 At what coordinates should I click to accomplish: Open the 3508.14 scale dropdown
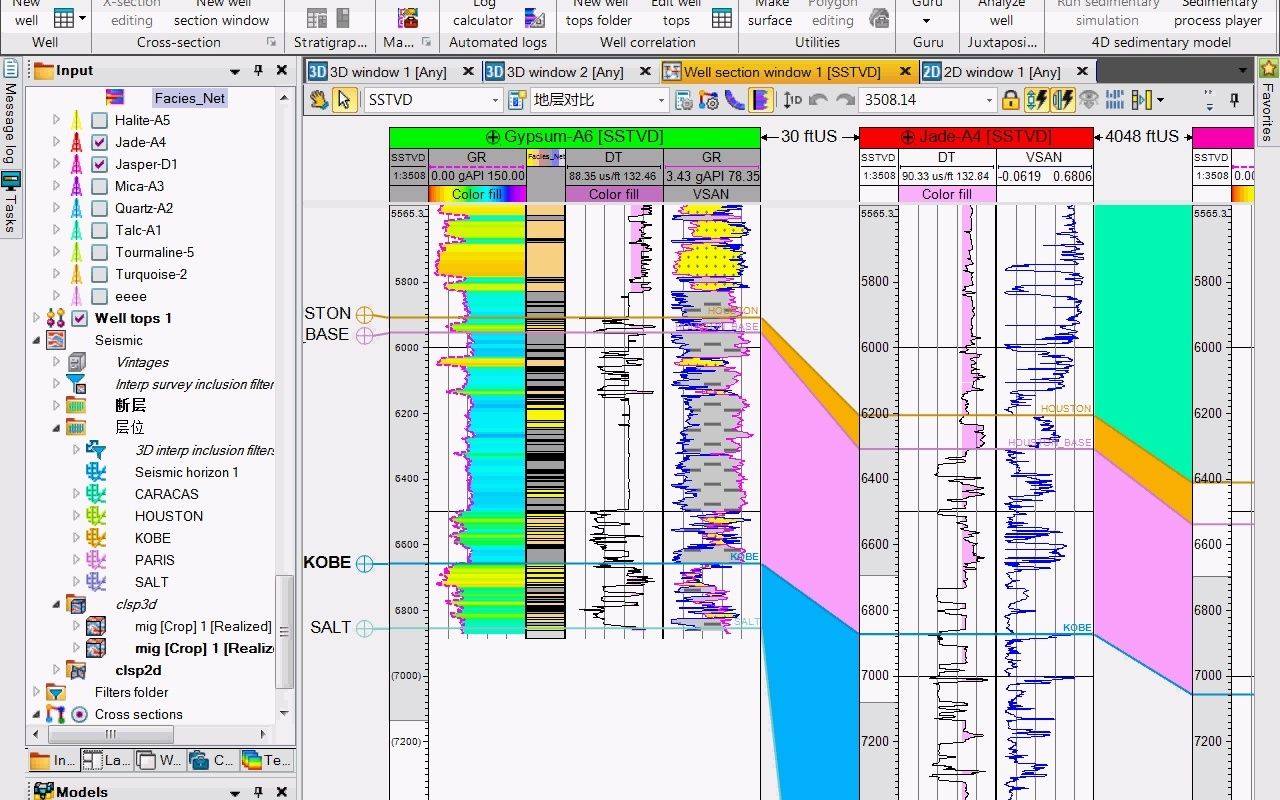990,100
